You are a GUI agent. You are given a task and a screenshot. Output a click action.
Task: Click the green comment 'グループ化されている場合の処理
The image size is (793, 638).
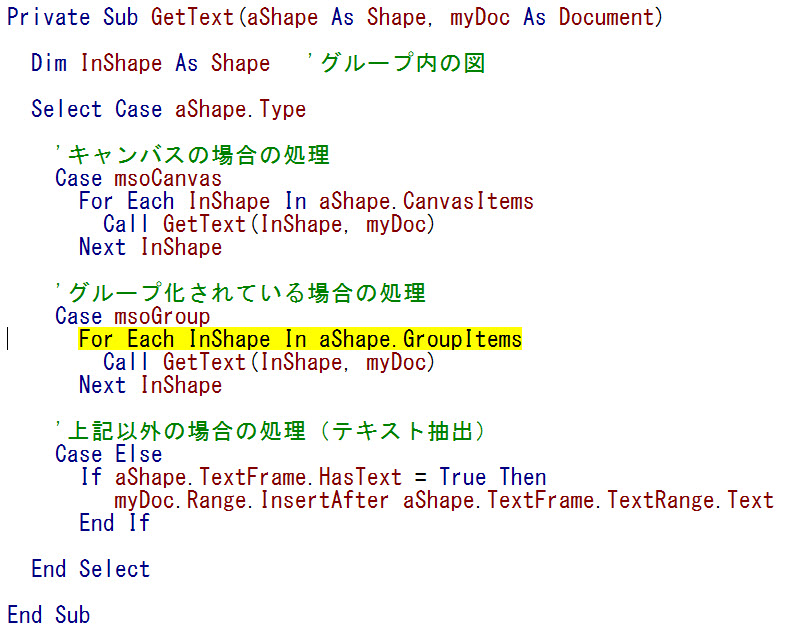click(x=240, y=294)
